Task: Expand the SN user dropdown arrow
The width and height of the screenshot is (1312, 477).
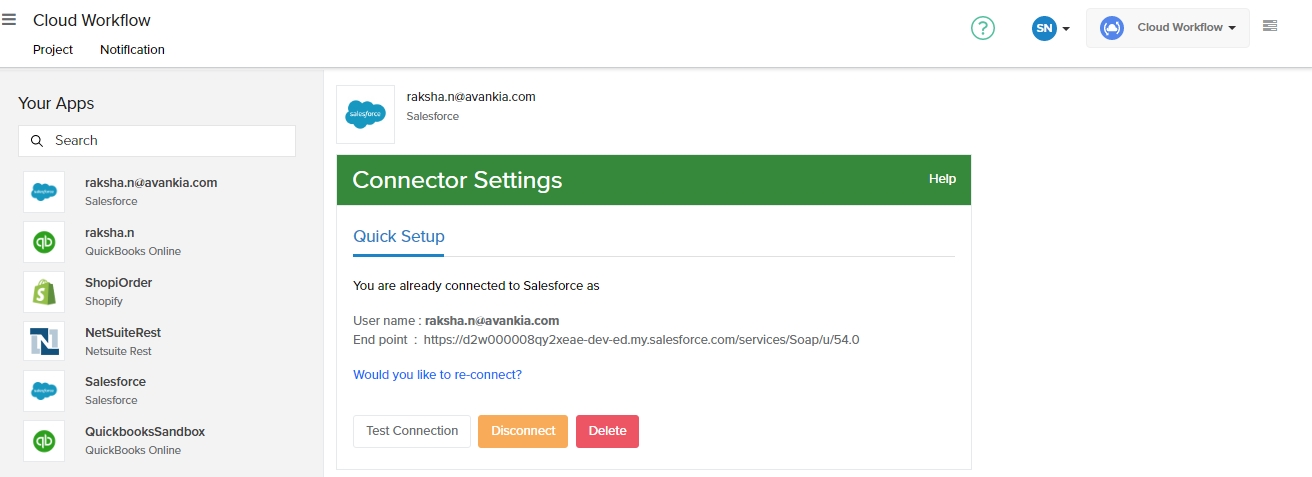Action: [1066, 29]
